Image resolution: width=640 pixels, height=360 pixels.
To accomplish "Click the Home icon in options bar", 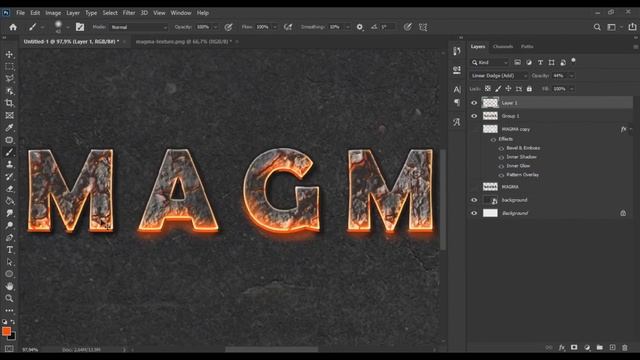I will point(13,27).
